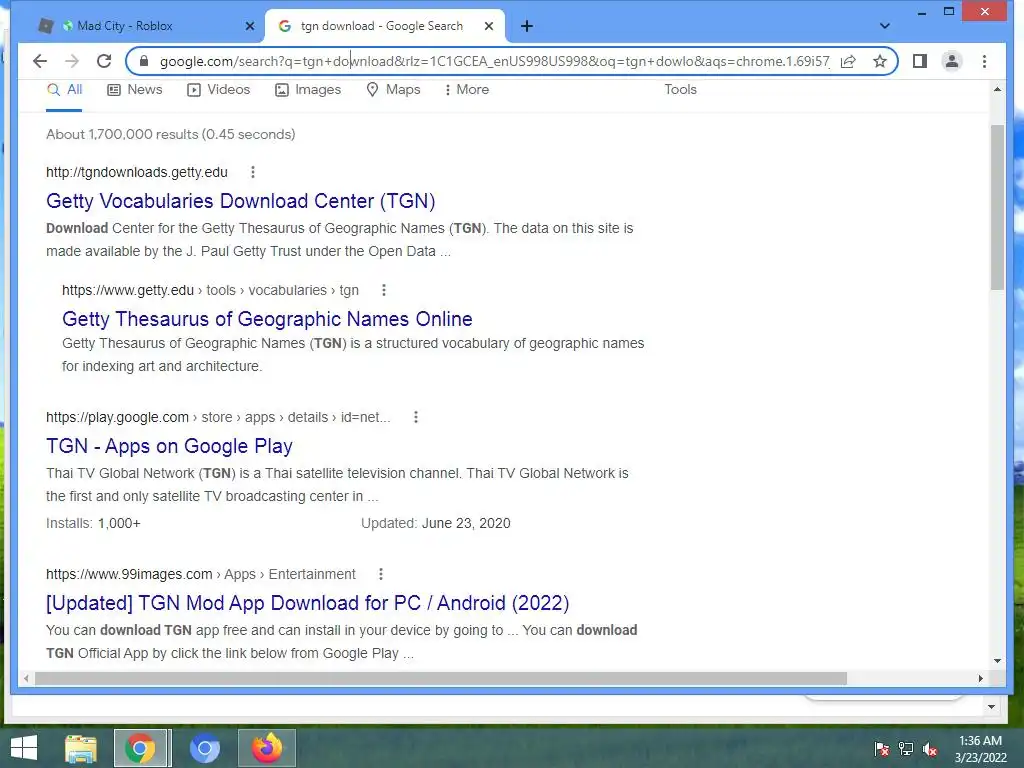Screen dimensions: 1024x768
Task: Click the scroll down arrow of page
Action: (997, 661)
